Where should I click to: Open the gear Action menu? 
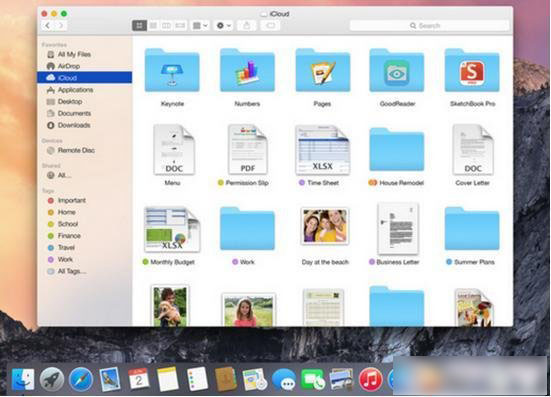point(223,25)
